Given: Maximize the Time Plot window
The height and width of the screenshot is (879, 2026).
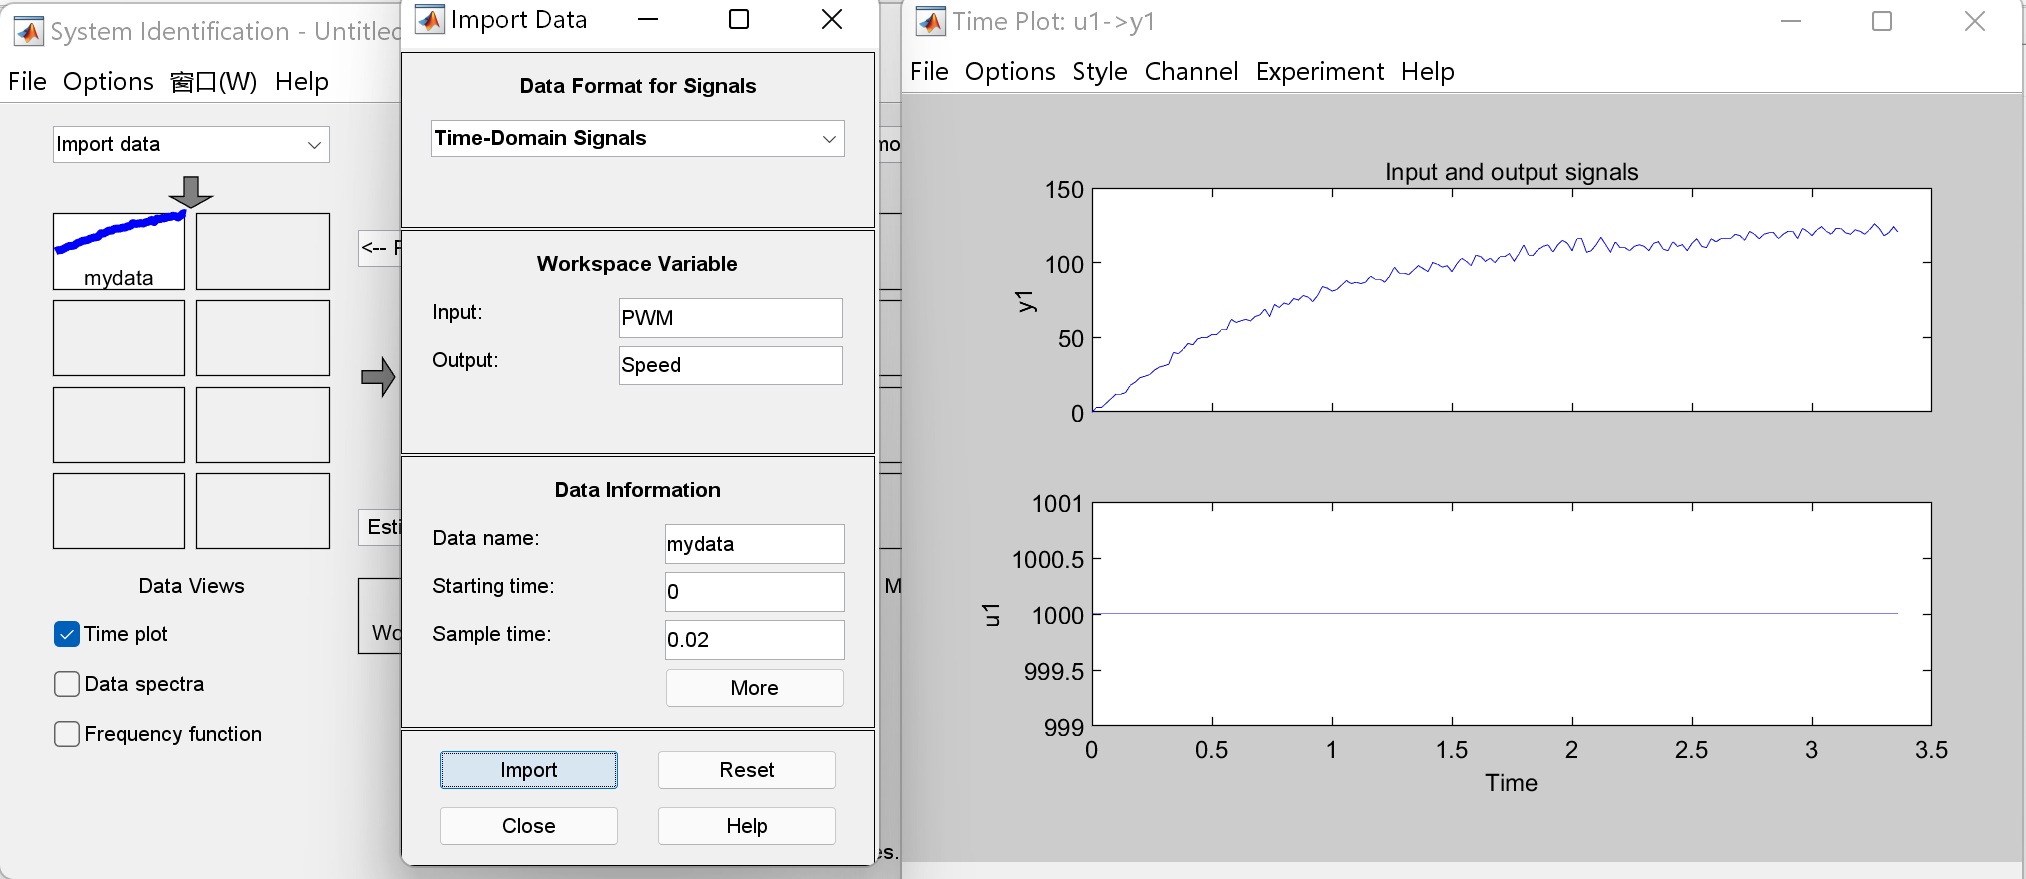Looking at the screenshot, I should pyautogui.click(x=1882, y=21).
